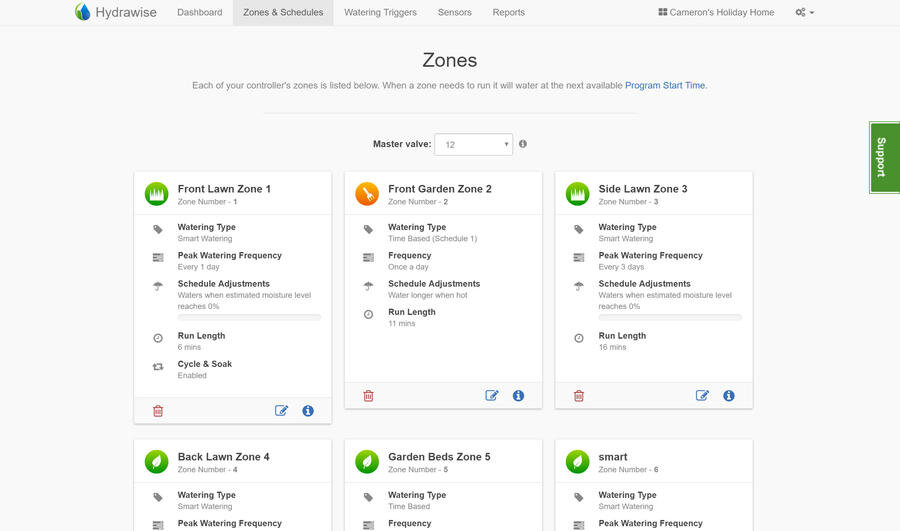Click Side Lawn Zone 3 grass icon
Screen dimensions: 900x531
point(577,194)
